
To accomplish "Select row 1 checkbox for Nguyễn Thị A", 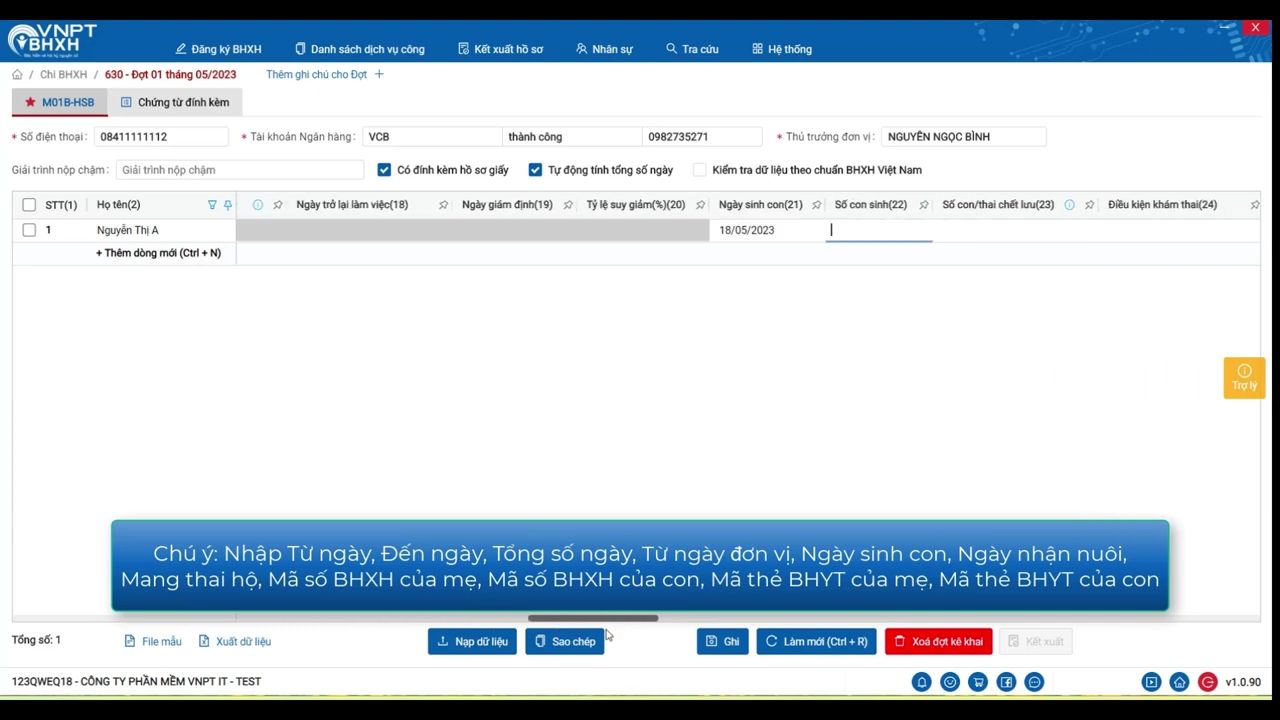I will (x=29, y=230).
